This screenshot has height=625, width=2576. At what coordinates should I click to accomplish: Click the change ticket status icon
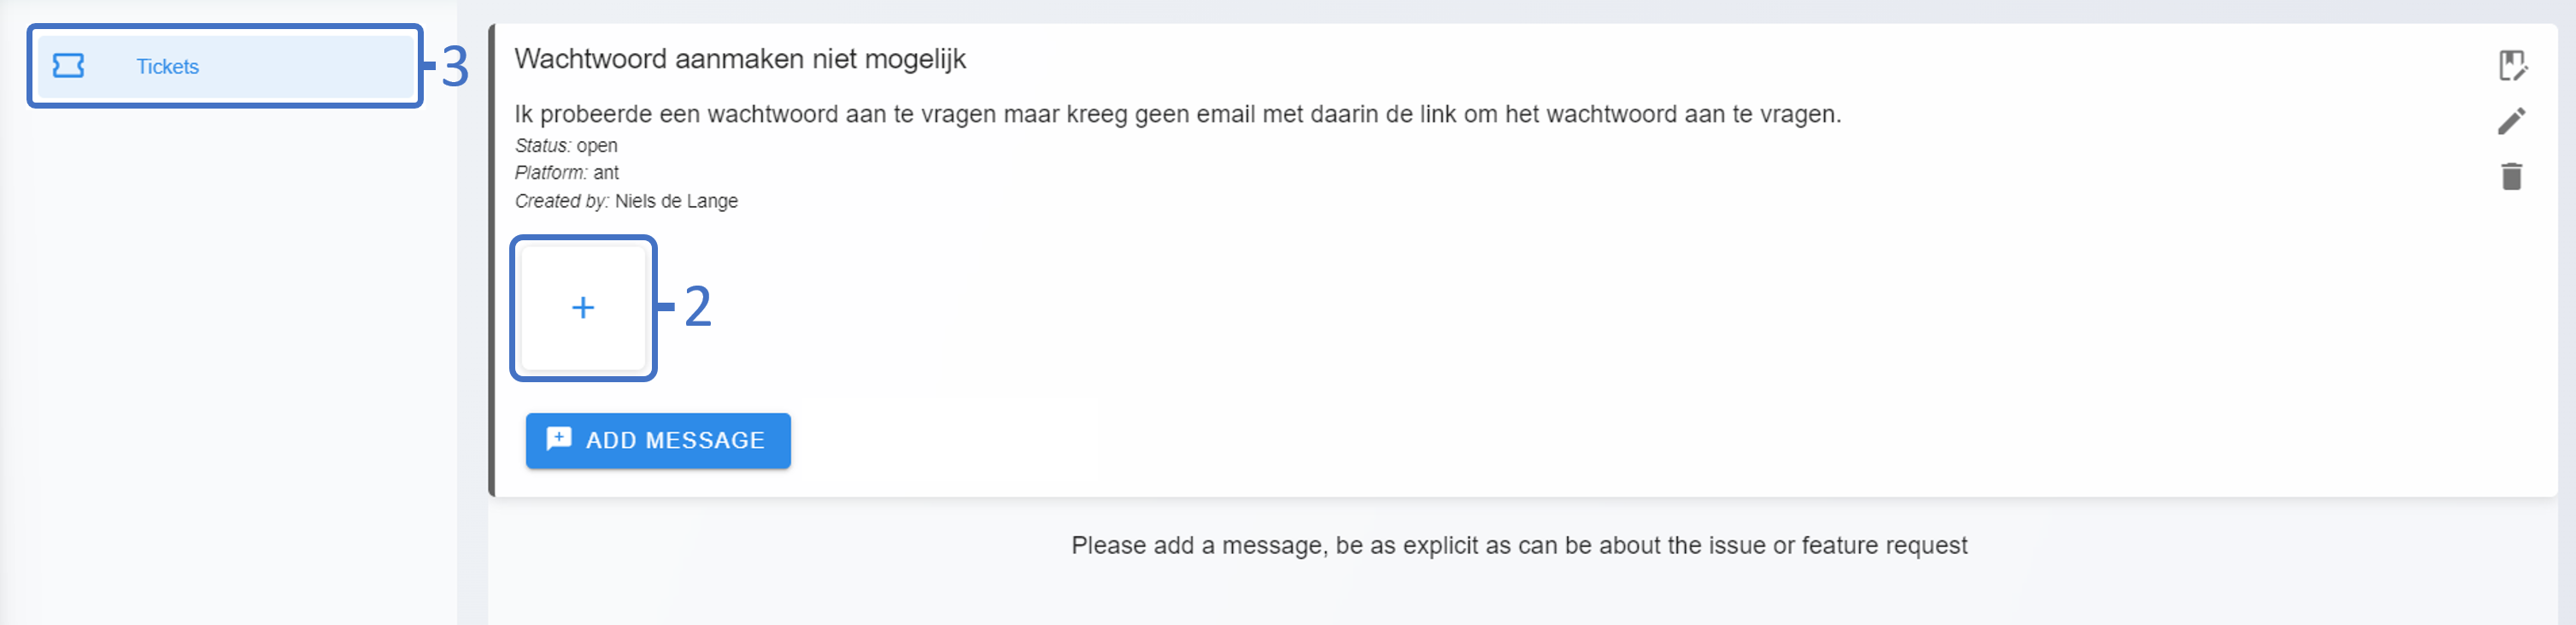tap(2512, 65)
